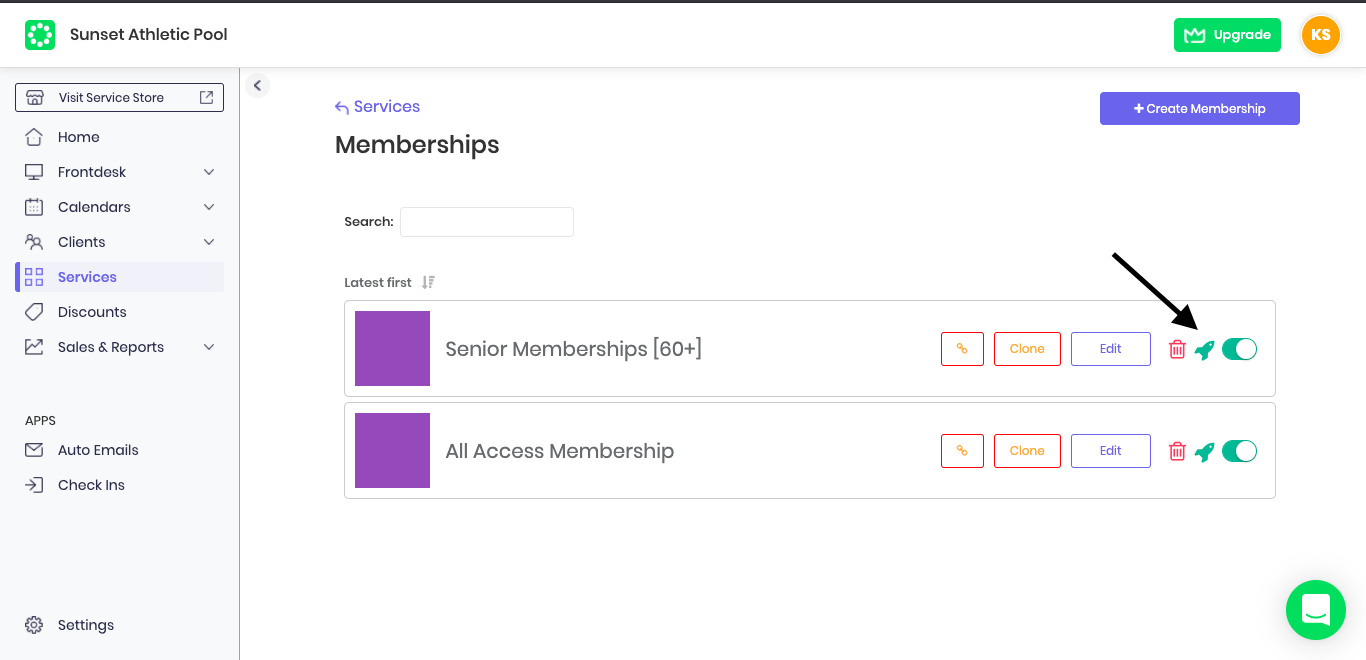The image size is (1366, 660).
Task: Disable the All Access Membership toggle
Action: tap(1239, 451)
